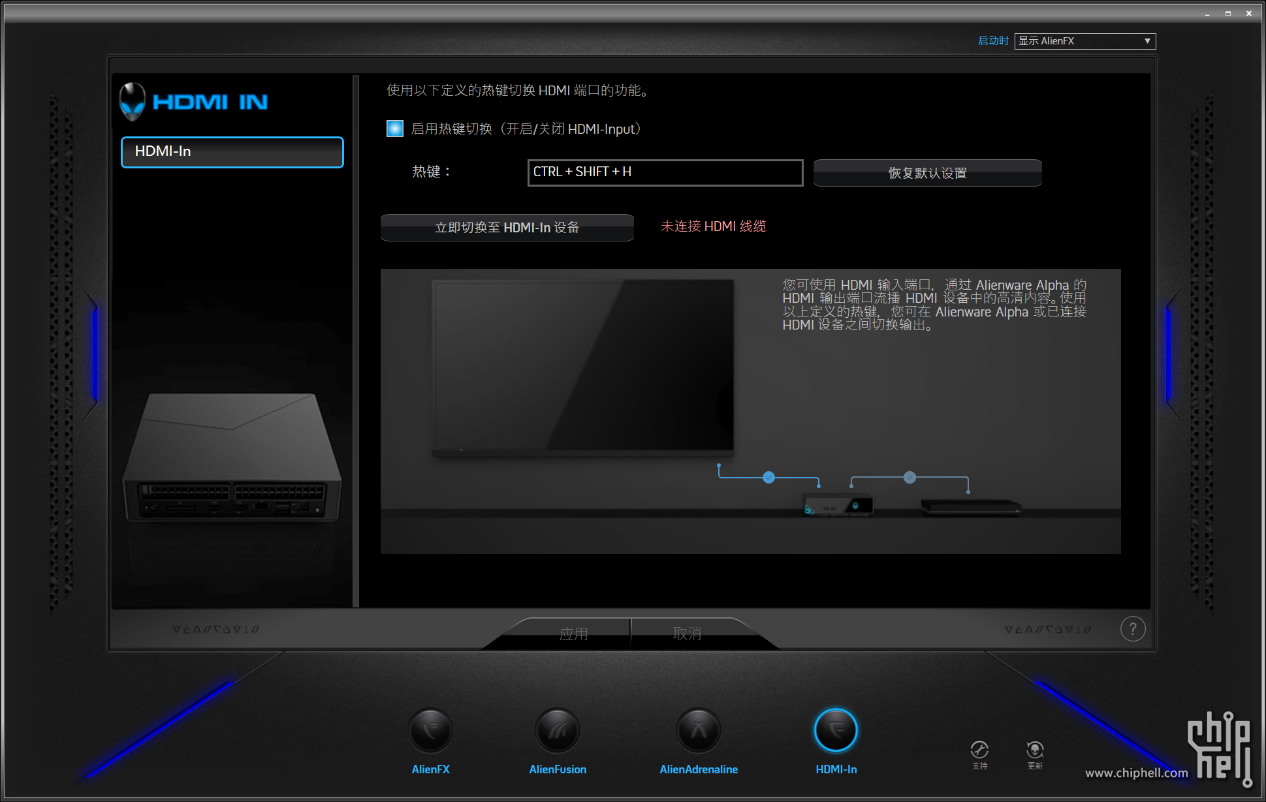Click the Apply button
Viewport: 1266px width, 802px height.
point(573,634)
